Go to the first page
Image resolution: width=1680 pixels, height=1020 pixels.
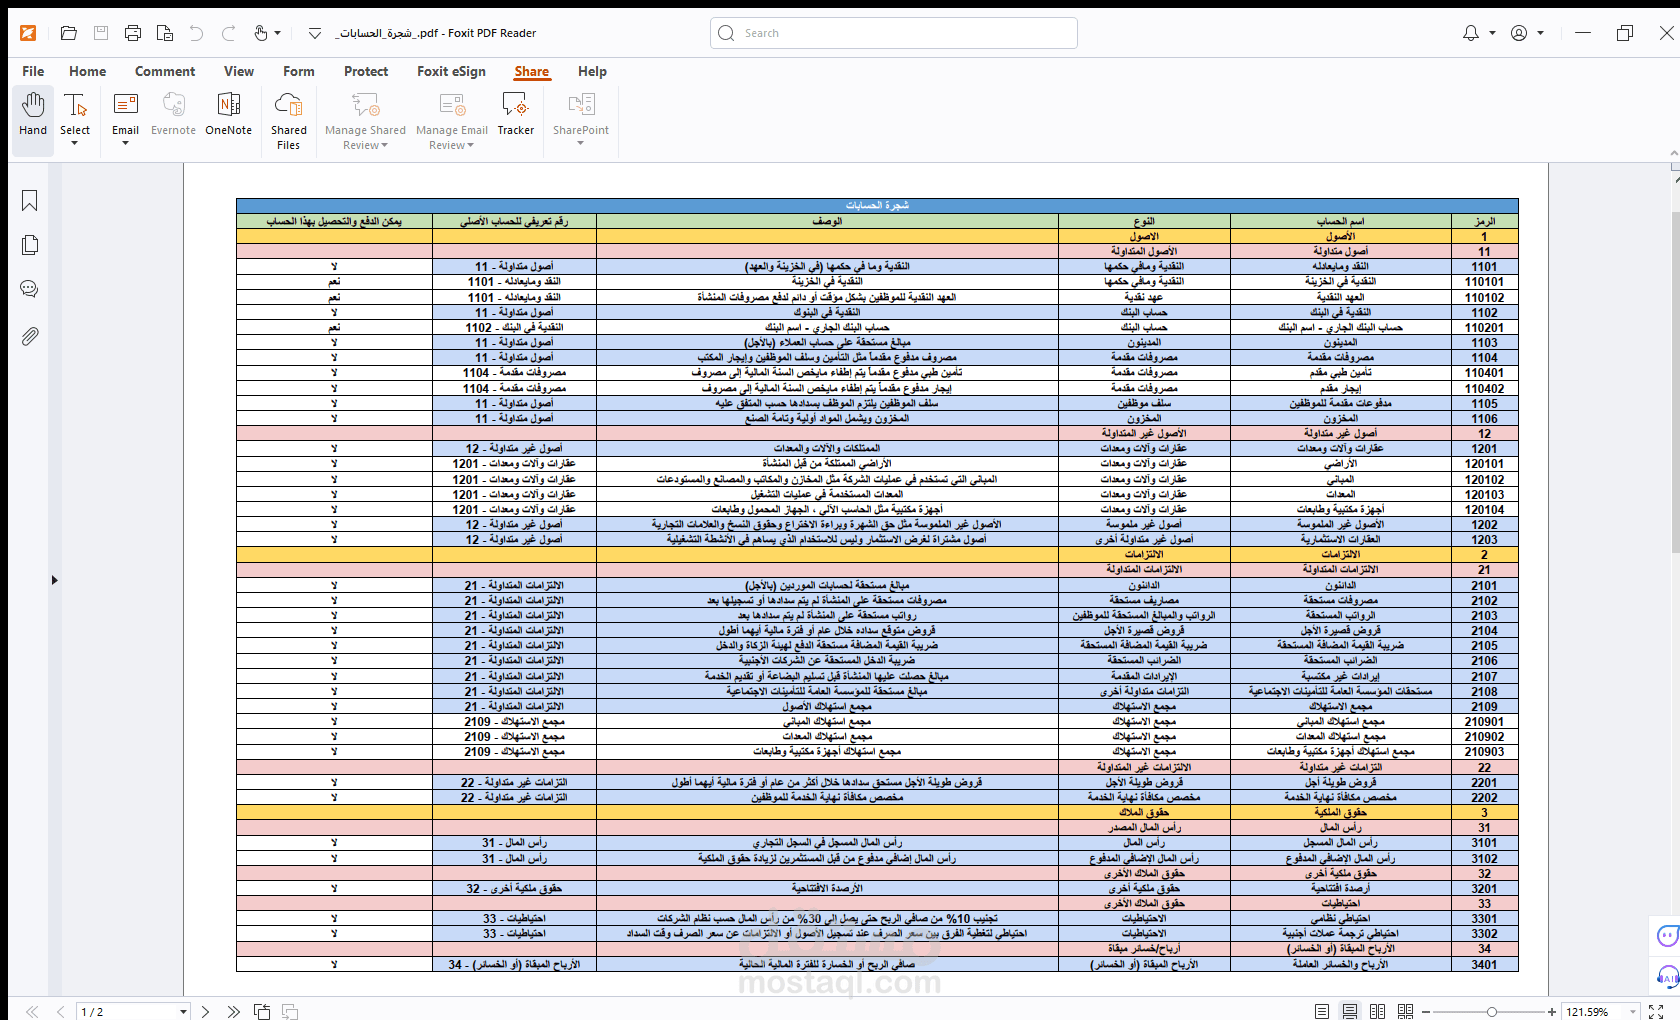tap(32, 1012)
